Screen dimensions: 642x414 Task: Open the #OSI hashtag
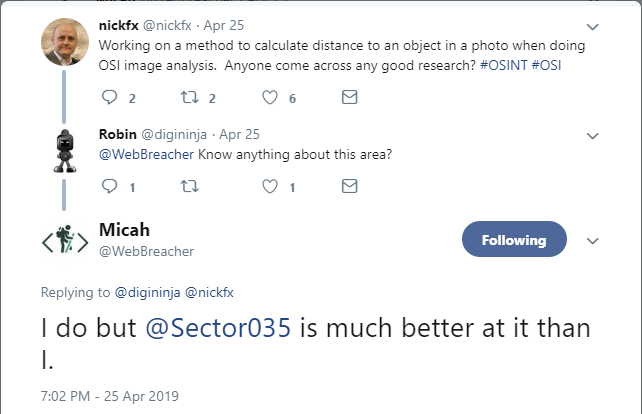tap(546, 66)
